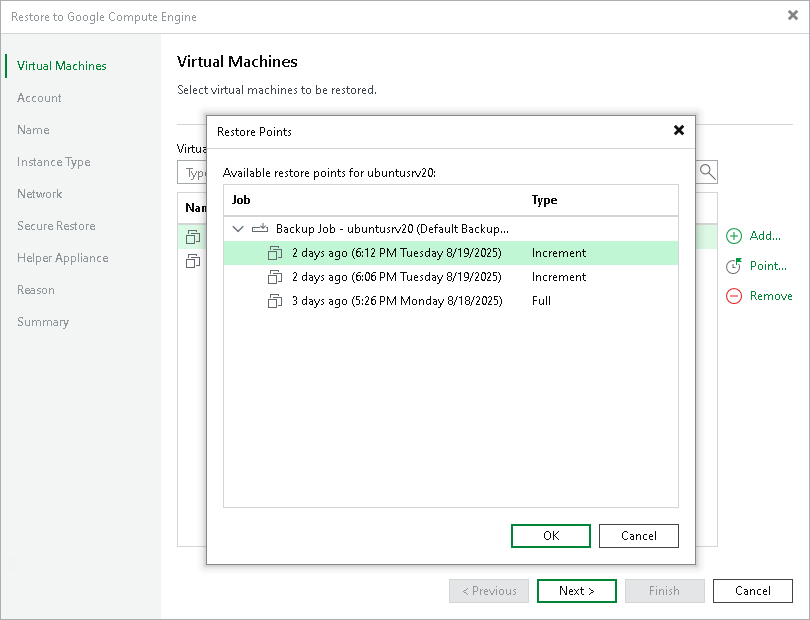Viewport: 810px width, 620px height.
Task: Click the 'Full' type cell
Action: (x=541, y=301)
